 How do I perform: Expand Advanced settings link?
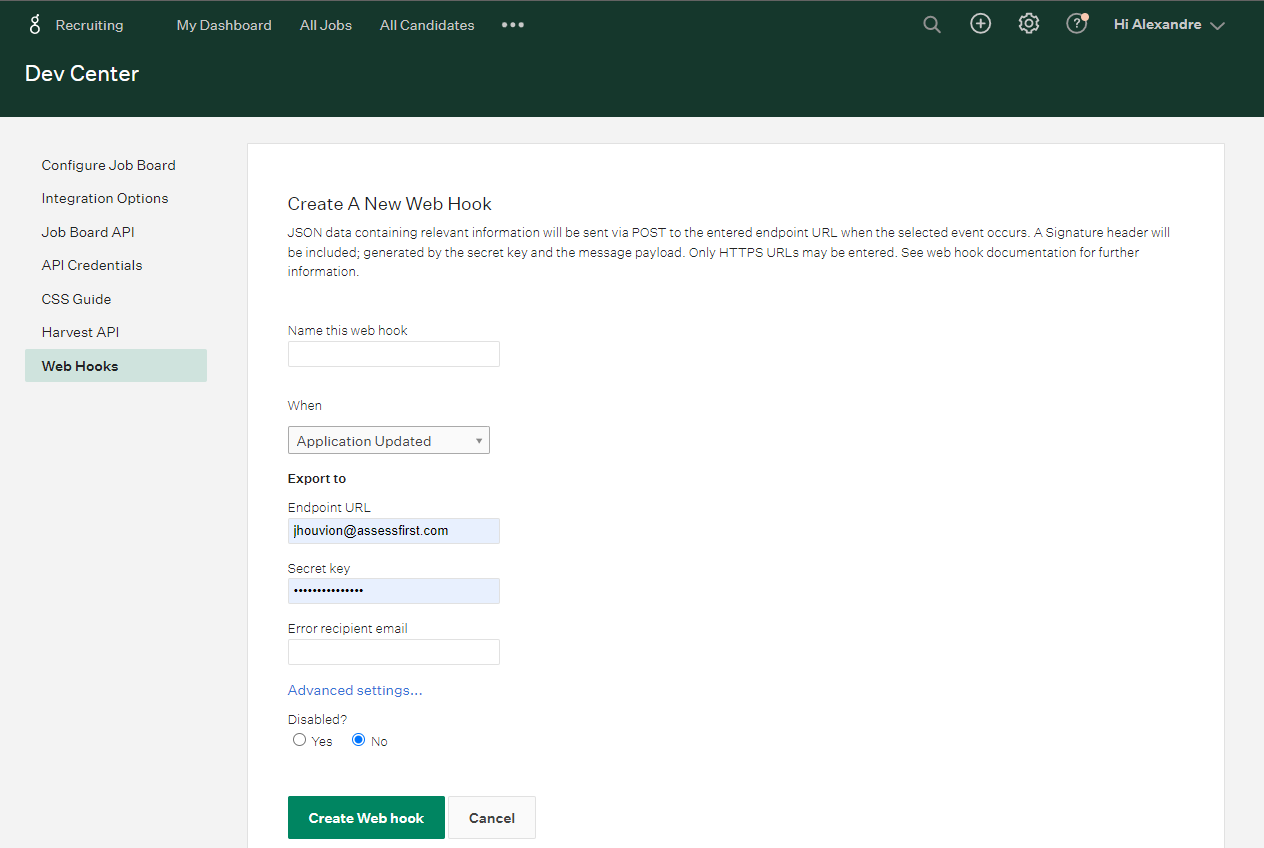pyautogui.click(x=355, y=690)
